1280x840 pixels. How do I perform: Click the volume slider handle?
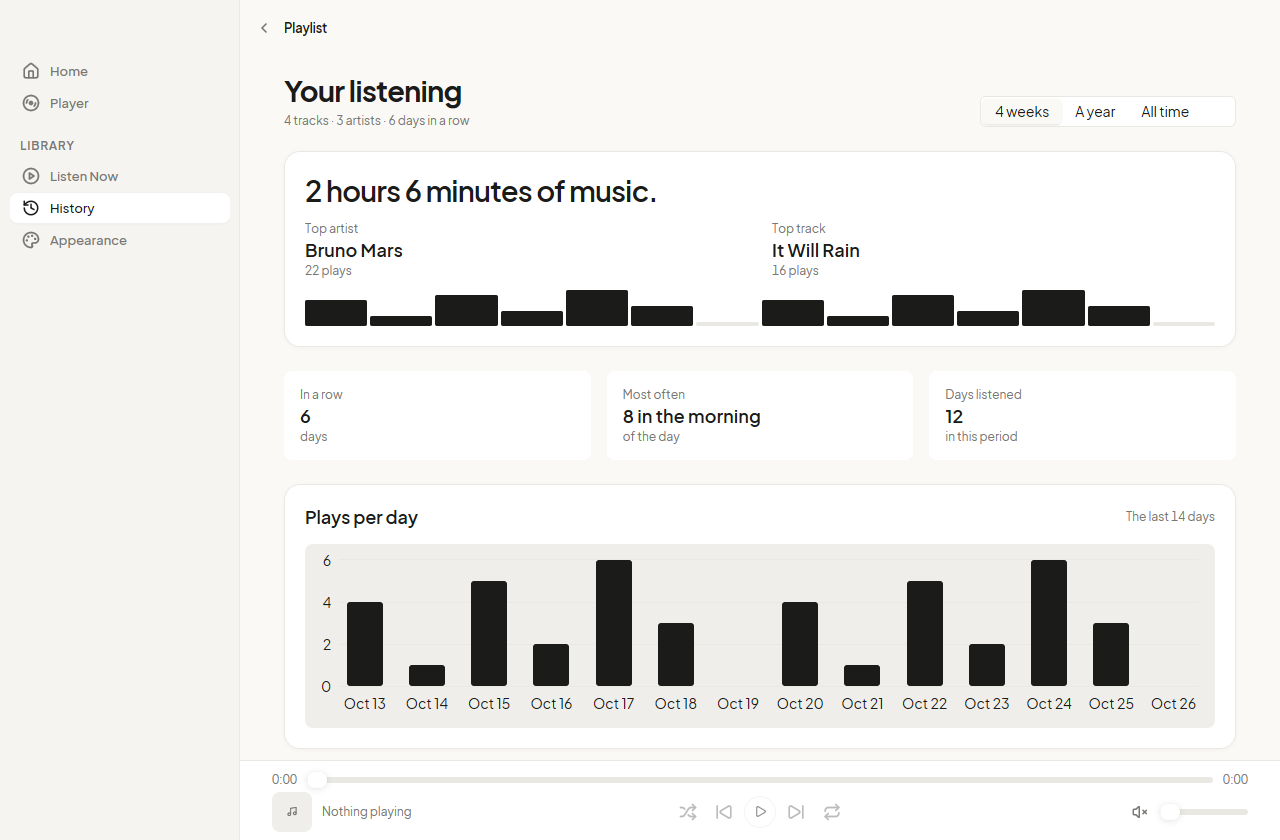point(1169,812)
